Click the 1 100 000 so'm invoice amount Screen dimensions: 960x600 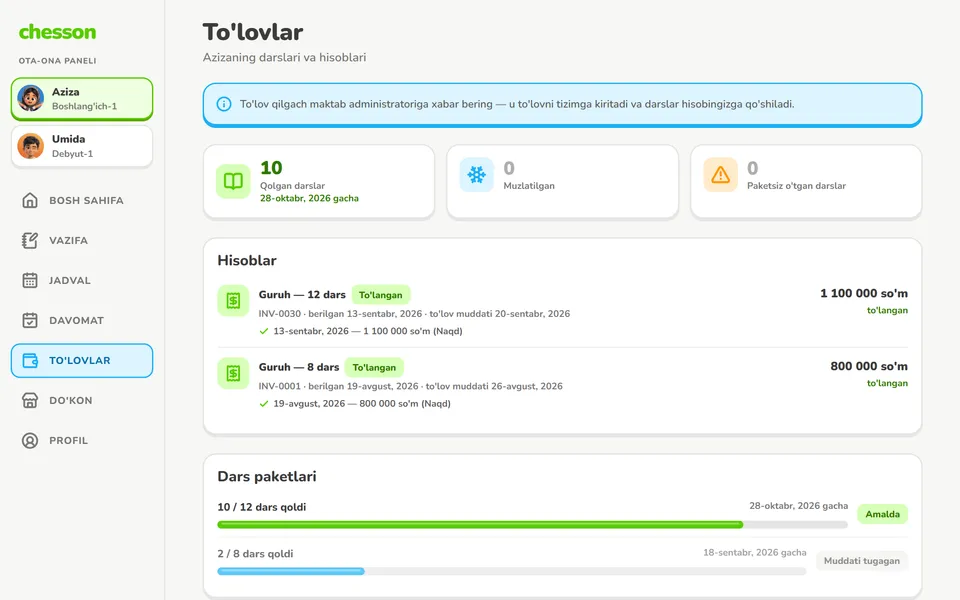(864, 293)
